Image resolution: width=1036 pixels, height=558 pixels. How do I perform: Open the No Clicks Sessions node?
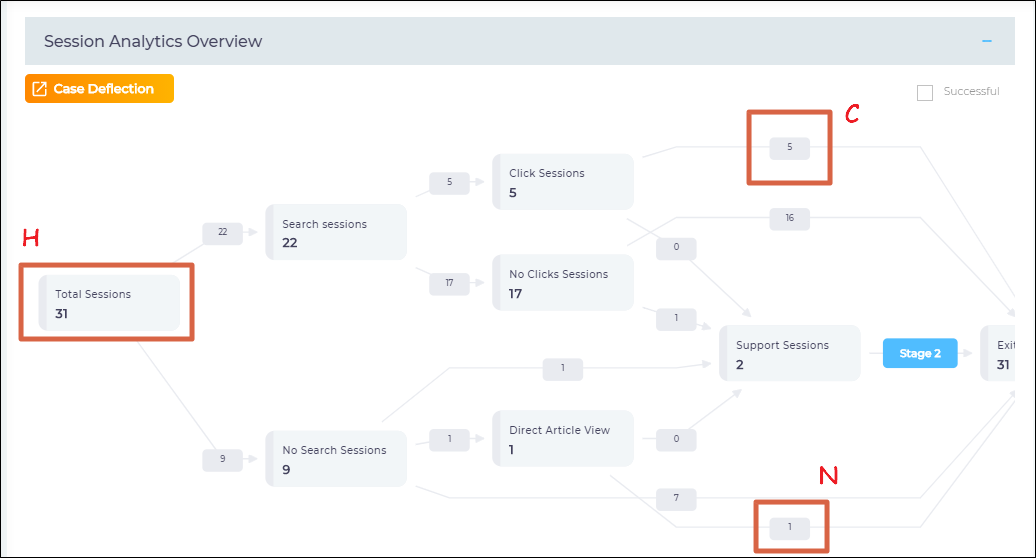pyautogui.click(x=563, y=283)
